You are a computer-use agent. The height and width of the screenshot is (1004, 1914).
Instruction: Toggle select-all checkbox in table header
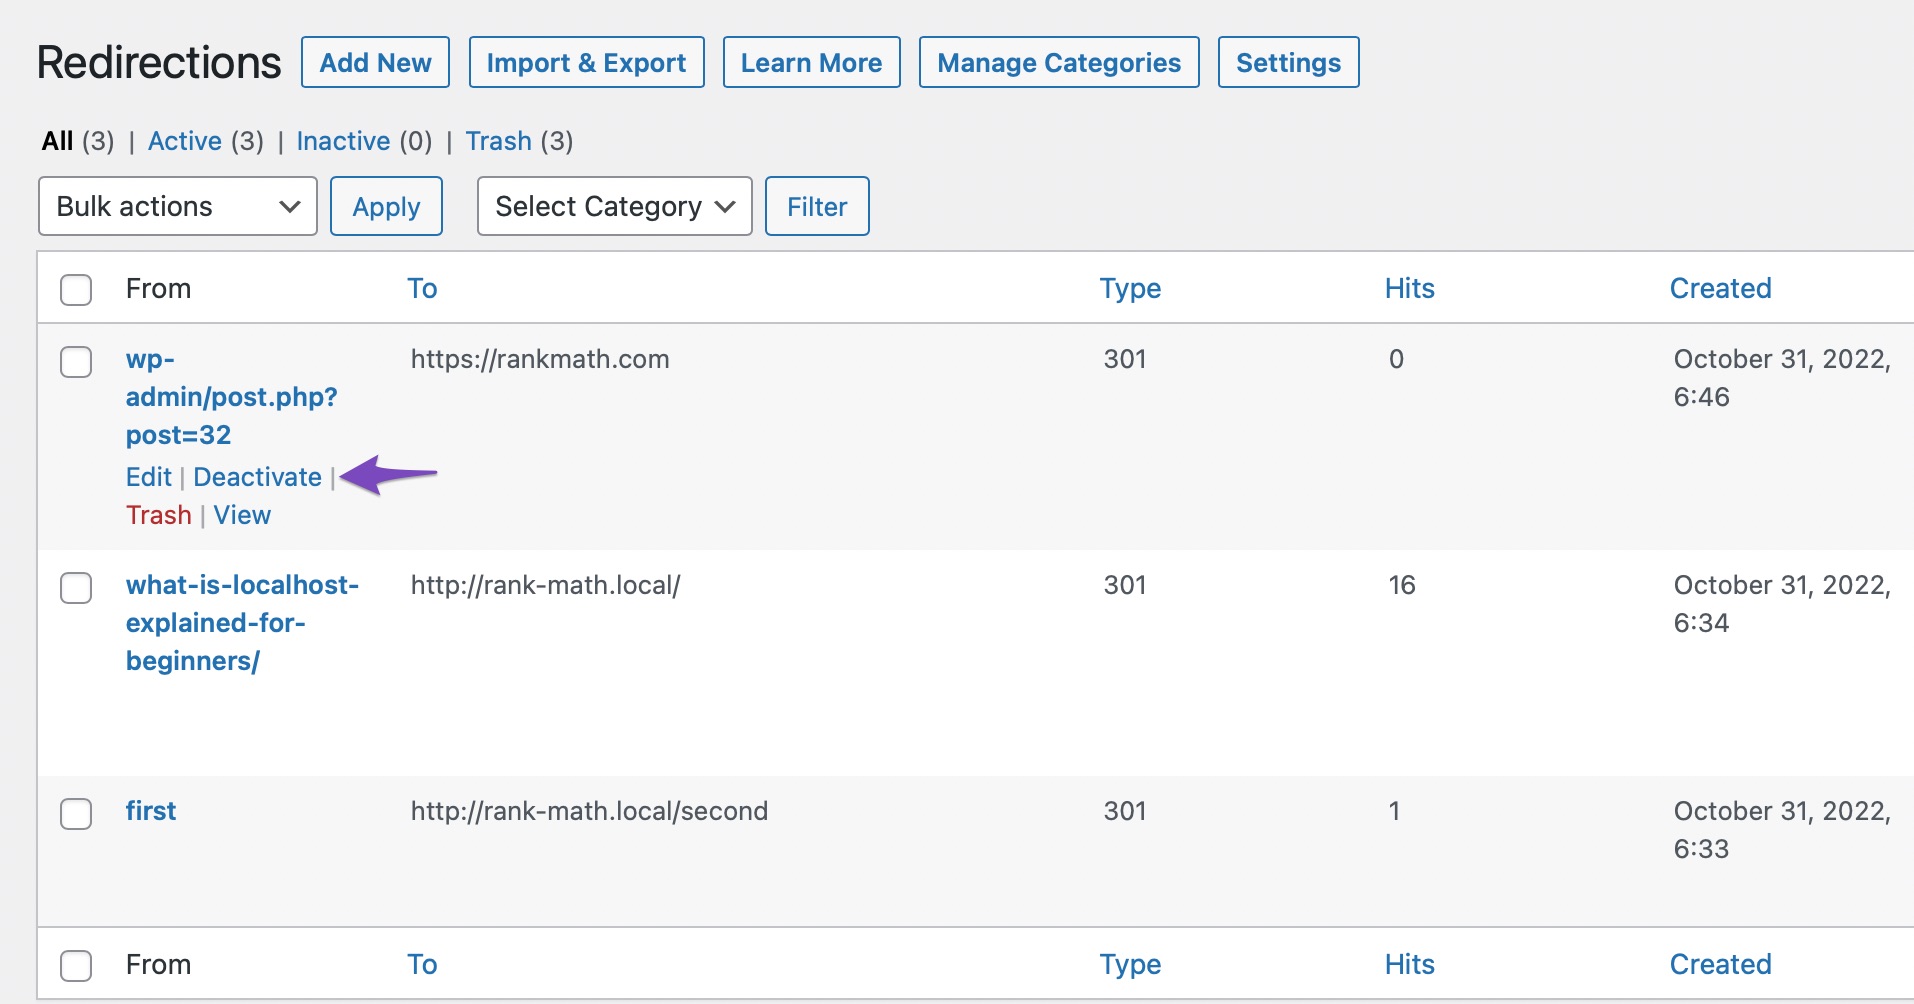click(76, 289)
